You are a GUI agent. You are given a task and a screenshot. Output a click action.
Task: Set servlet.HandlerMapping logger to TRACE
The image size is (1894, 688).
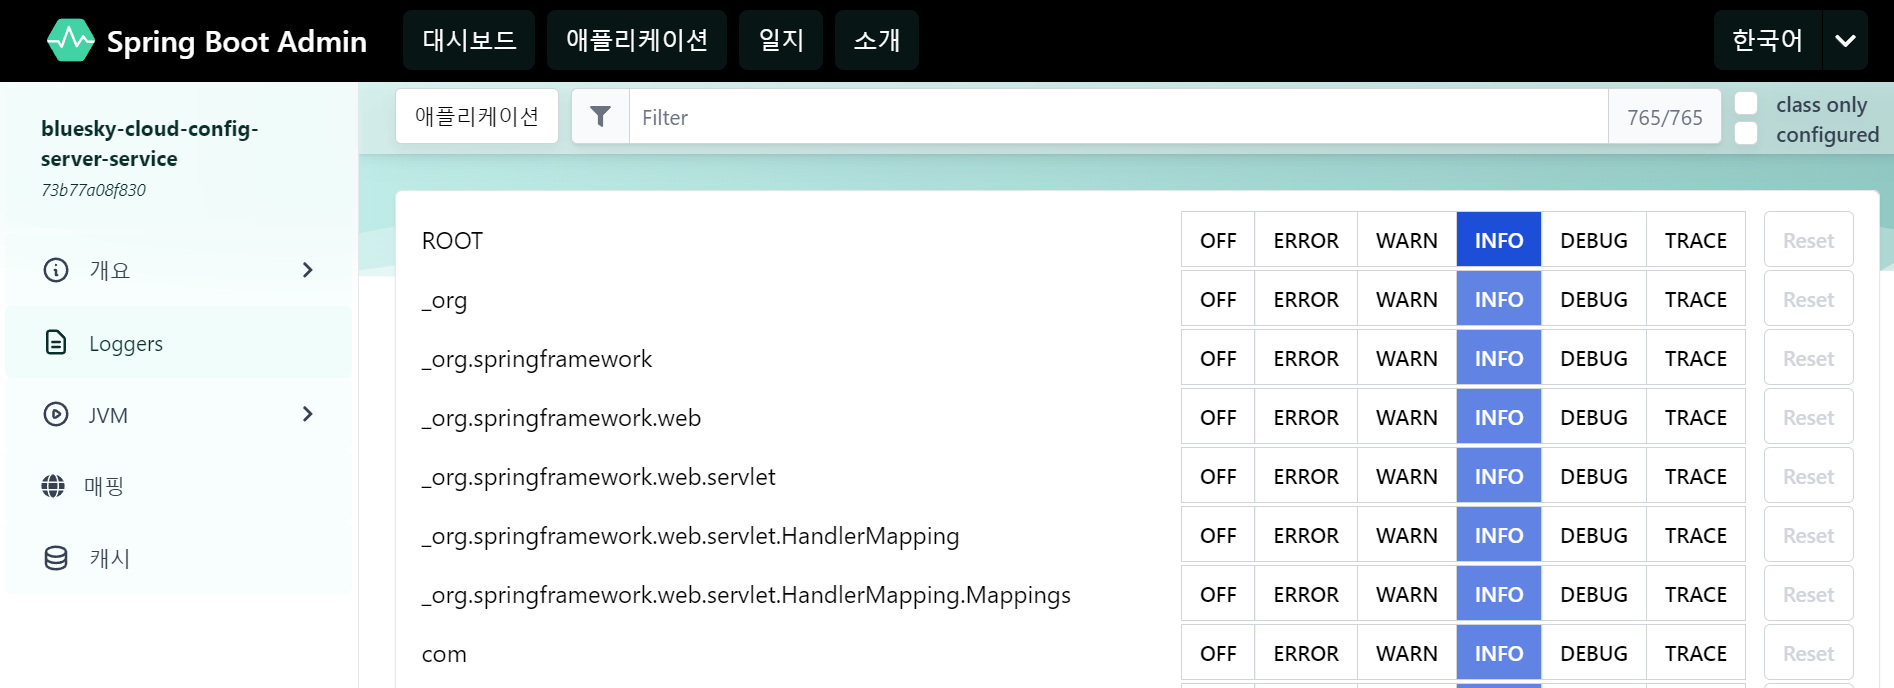[x=1696, y=535]
